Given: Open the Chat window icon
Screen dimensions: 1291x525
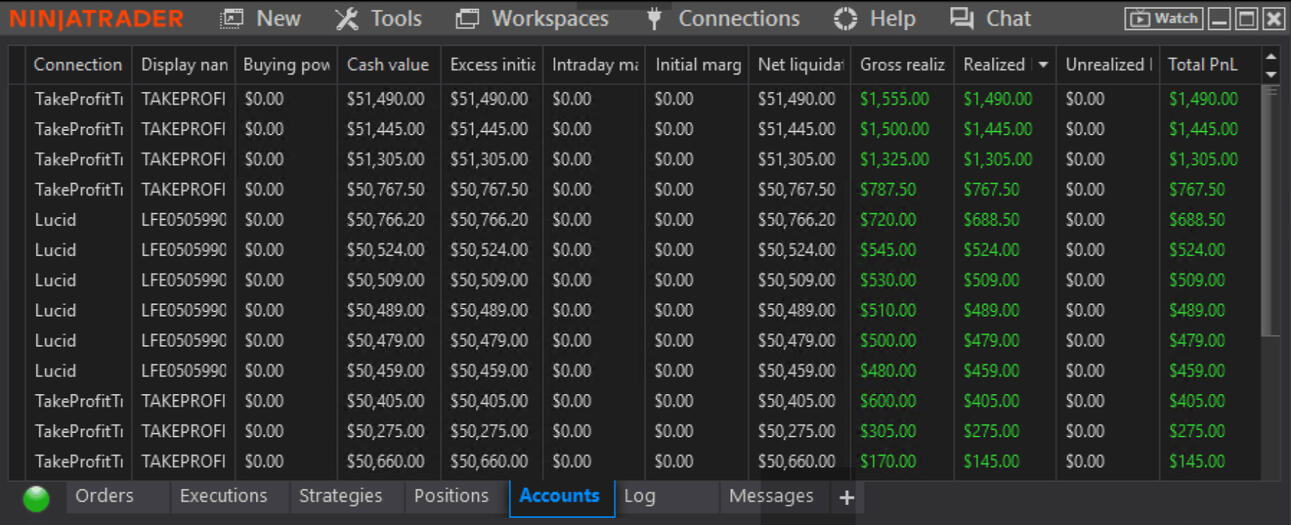Looking at the screenshot, I should click(x=962, y=18).
